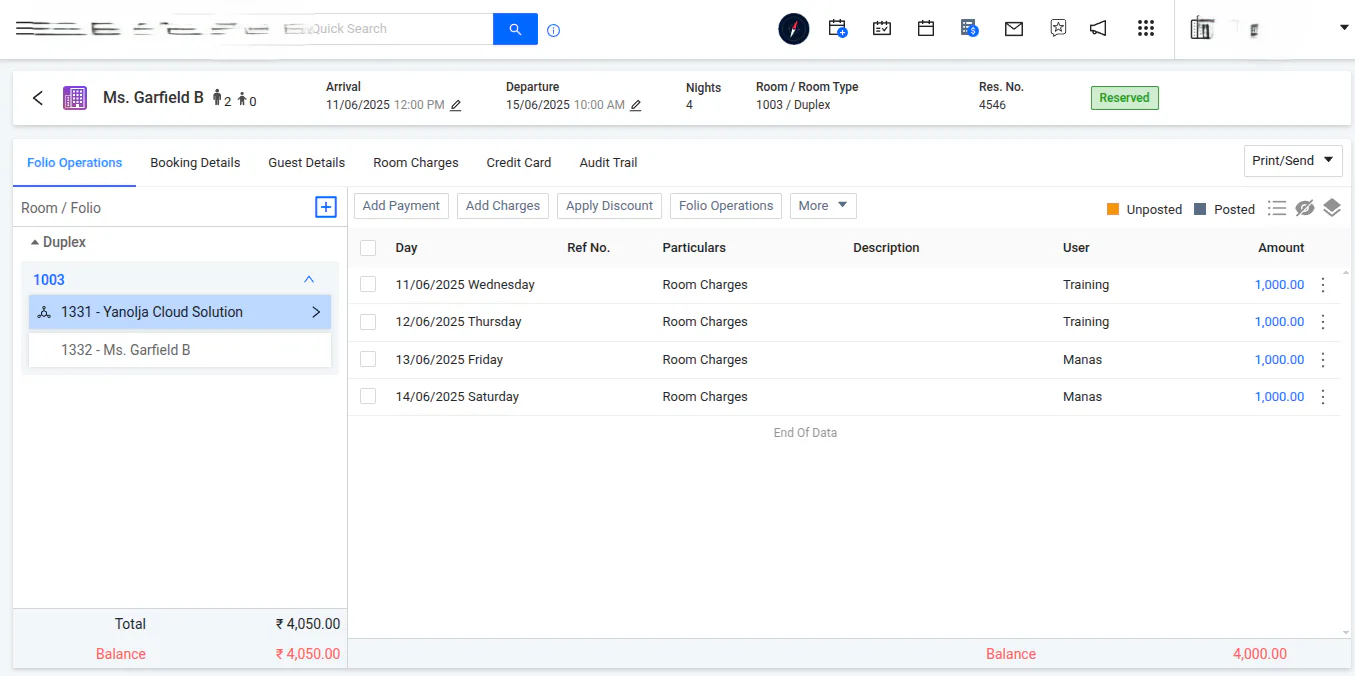Click the green Reserved status badge
The image size is (1355, 676).
coord(1124,98)
